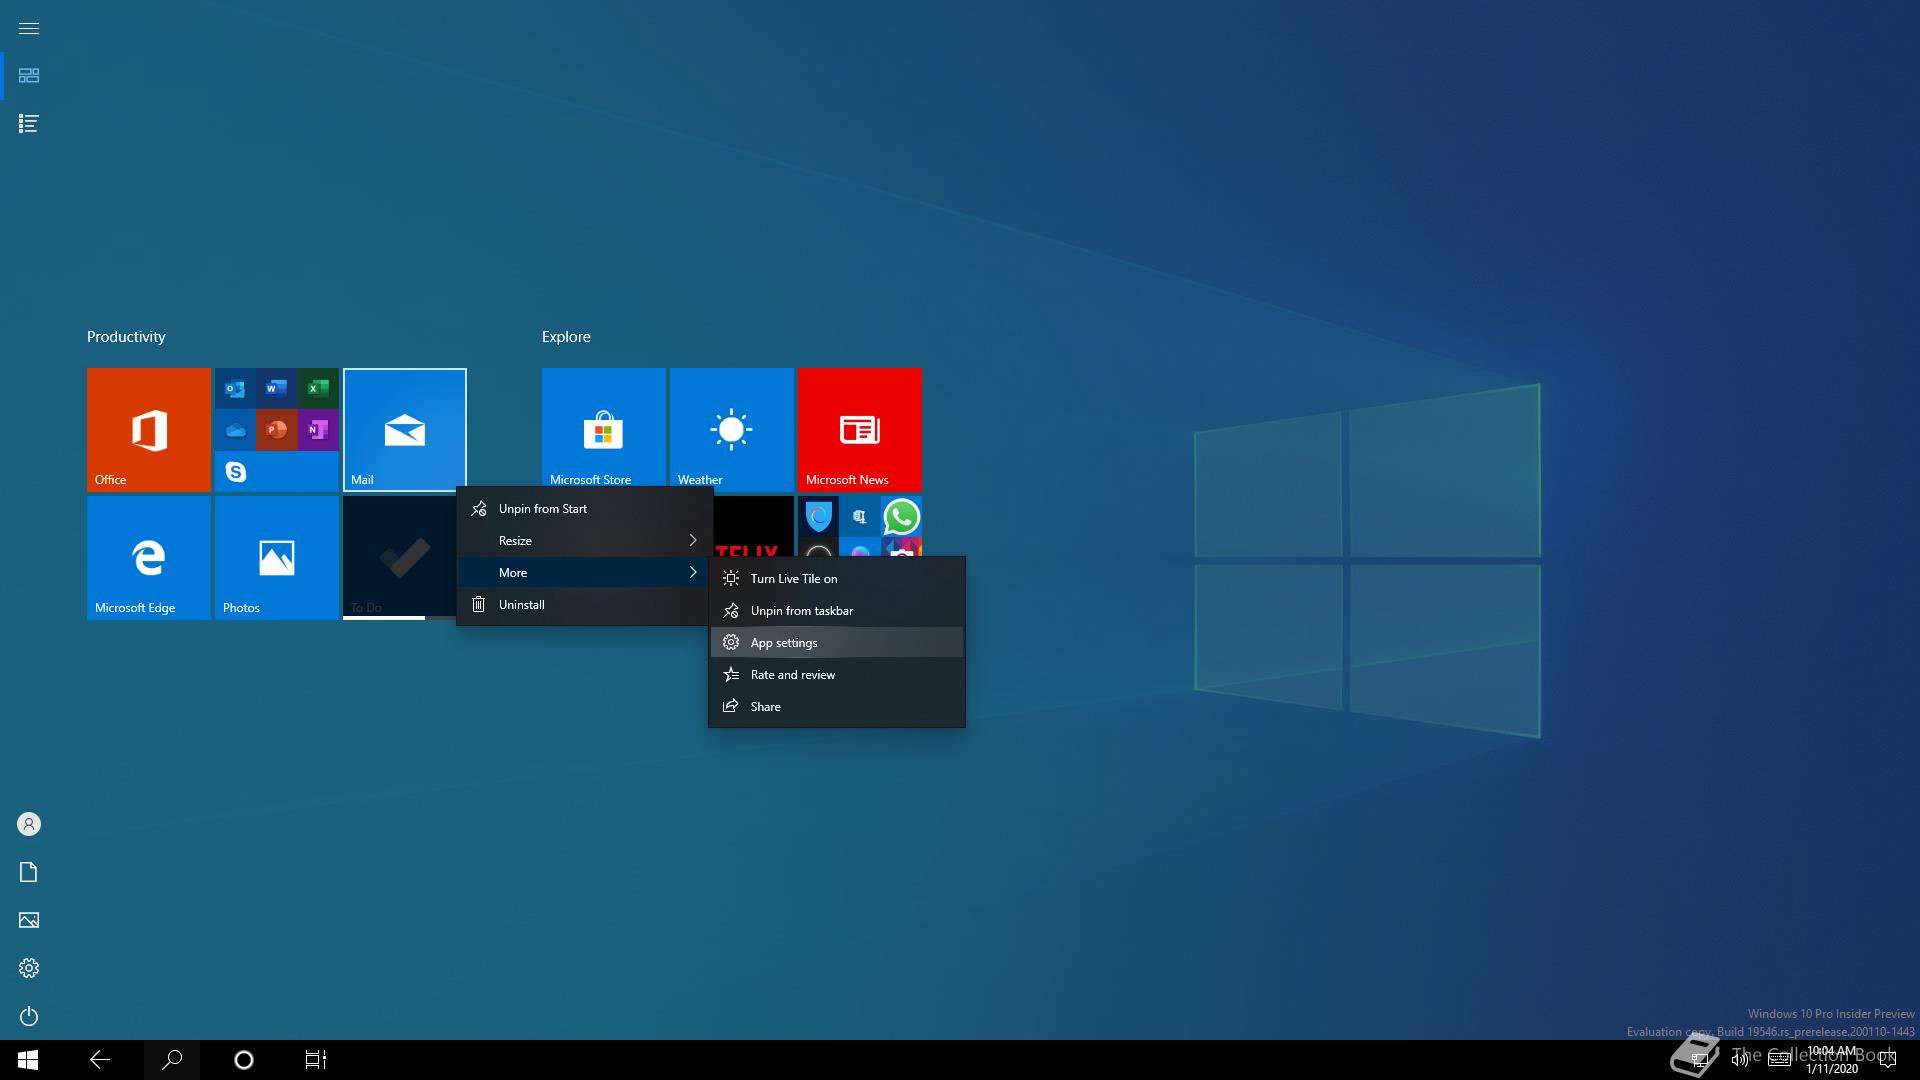
Task: Open Settings gear in Start sidebar
Action: [29, 968]
